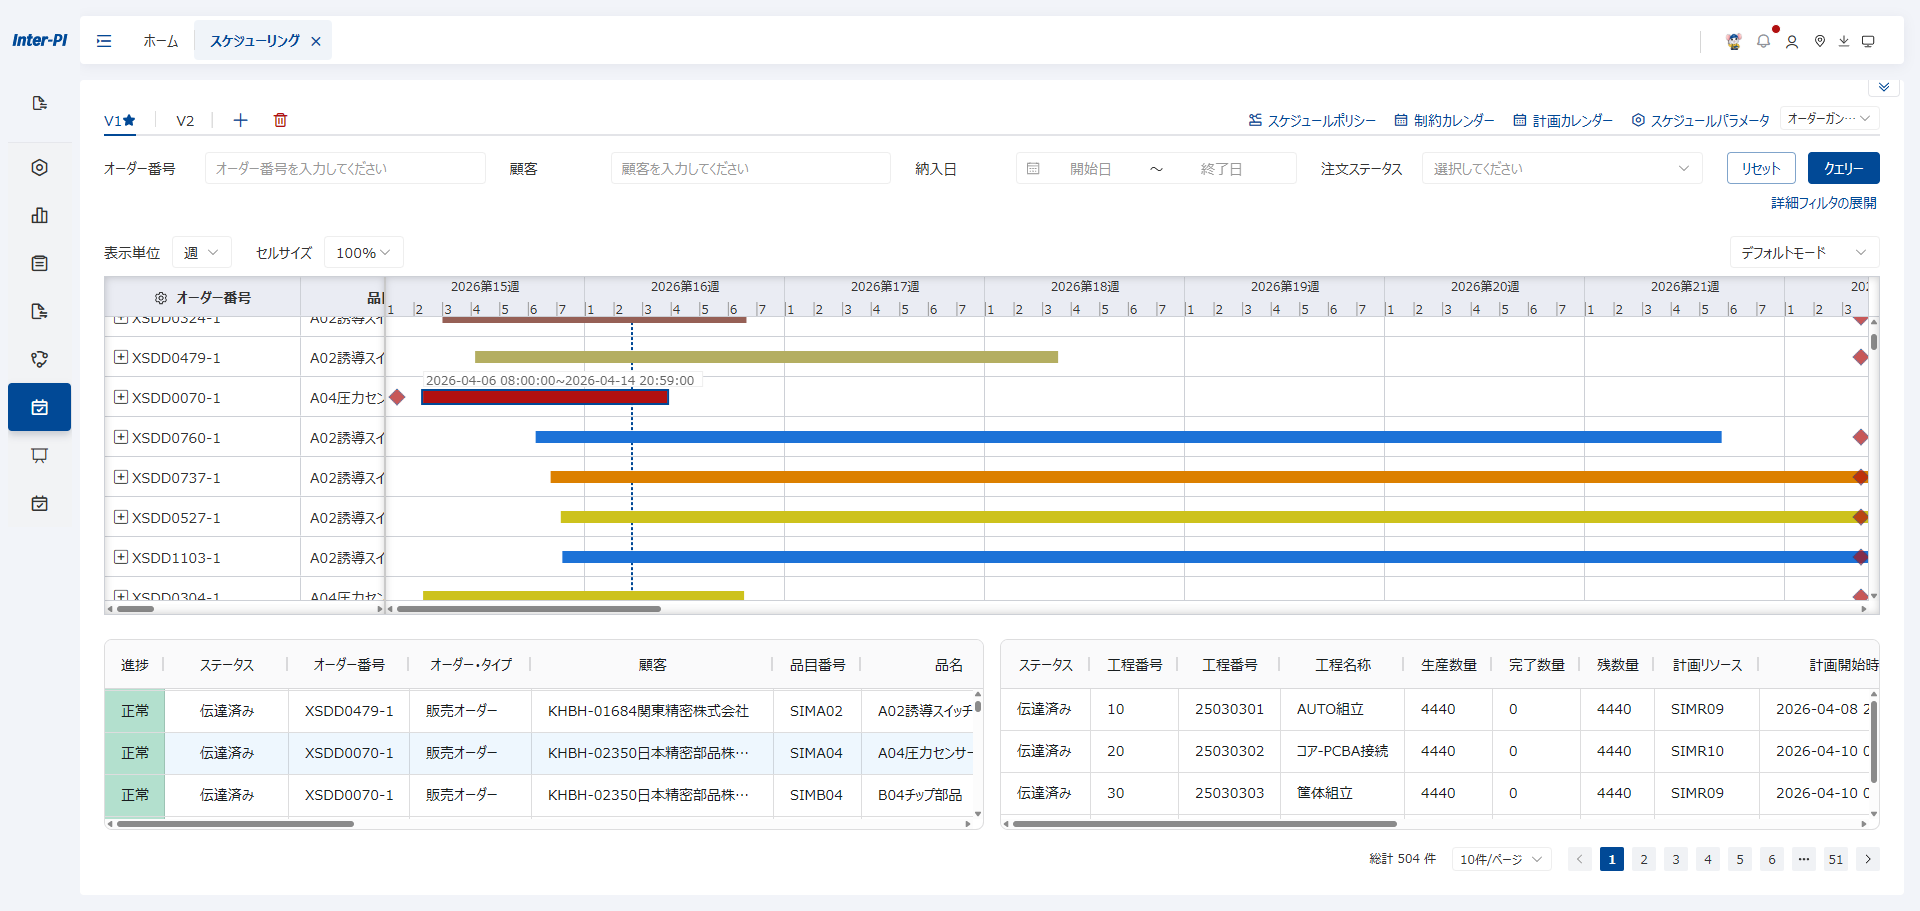
Task: Open the colorful assistant avatar icon
Action: click(x=1734, y=41)
